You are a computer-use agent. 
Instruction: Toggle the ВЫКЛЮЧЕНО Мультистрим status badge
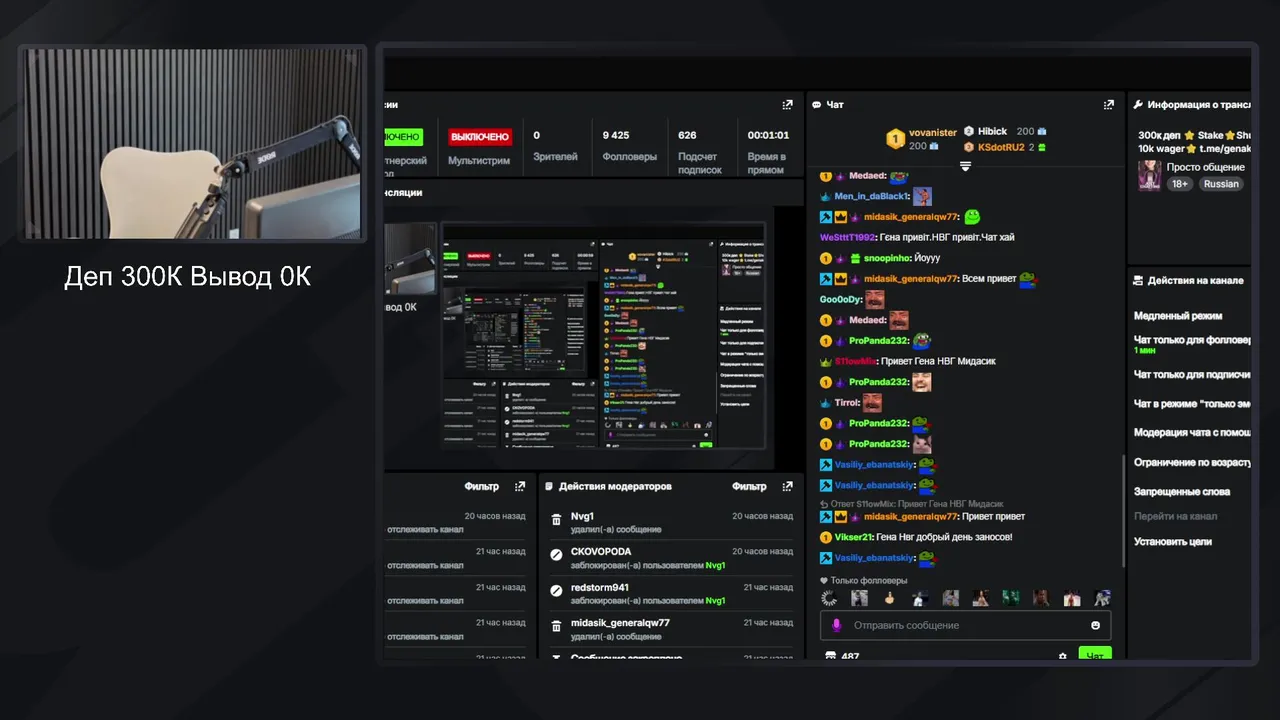(x=480, y=137)
